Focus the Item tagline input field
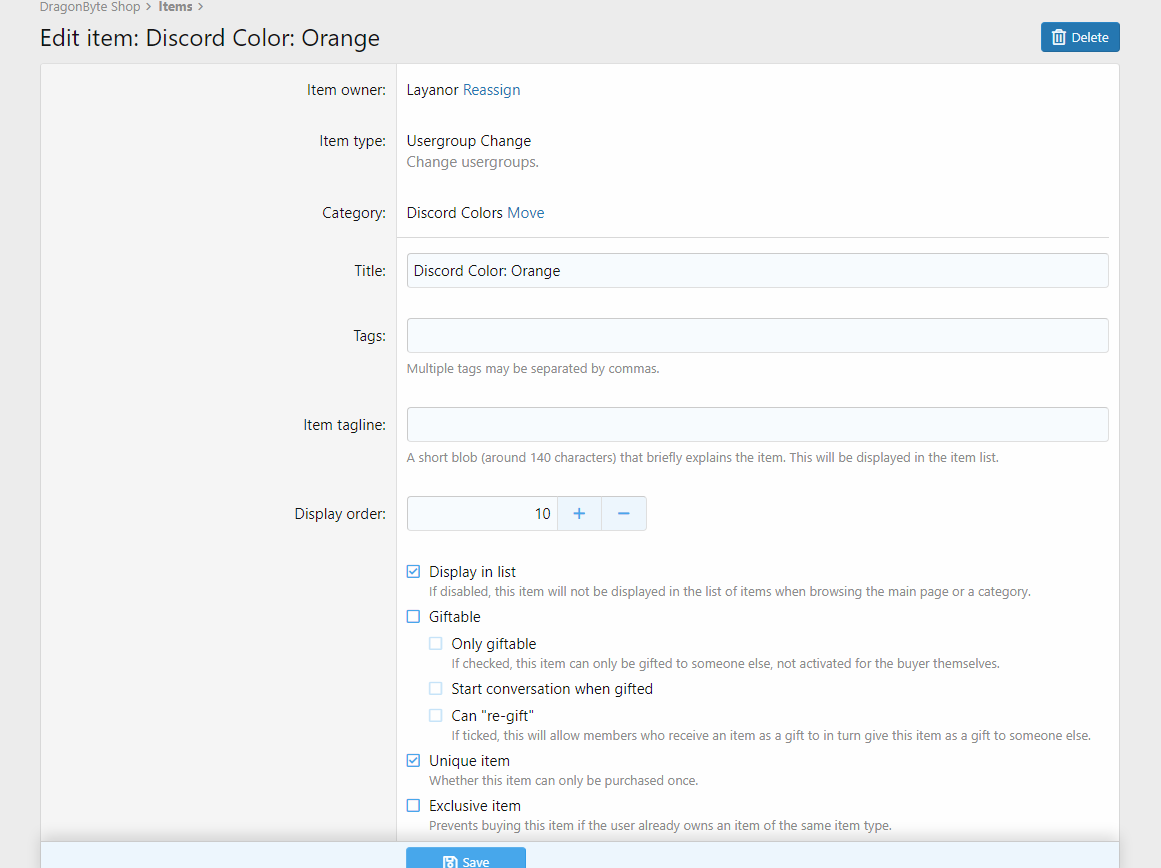 [x=757, y=424]
